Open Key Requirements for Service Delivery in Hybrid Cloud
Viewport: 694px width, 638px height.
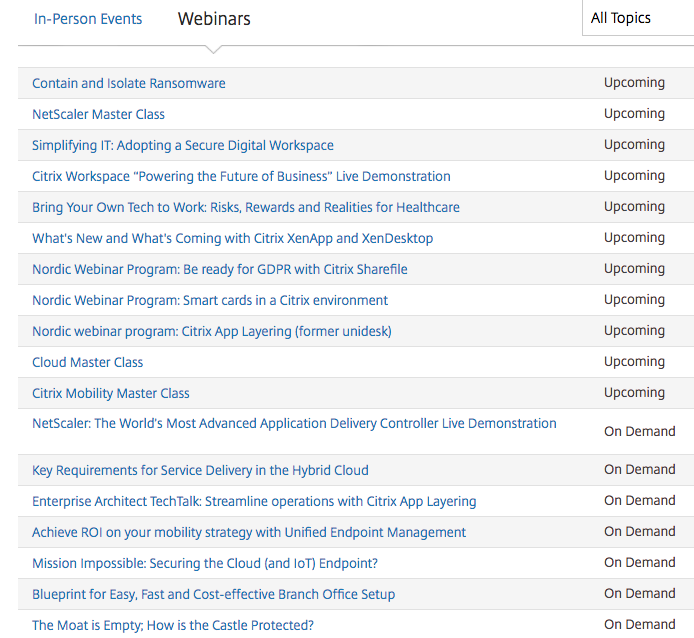(200, 470)
